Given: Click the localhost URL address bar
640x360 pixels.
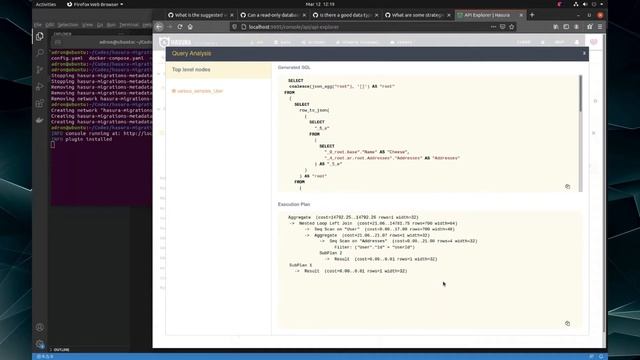Looking at the screenshot, I should 359,27.
